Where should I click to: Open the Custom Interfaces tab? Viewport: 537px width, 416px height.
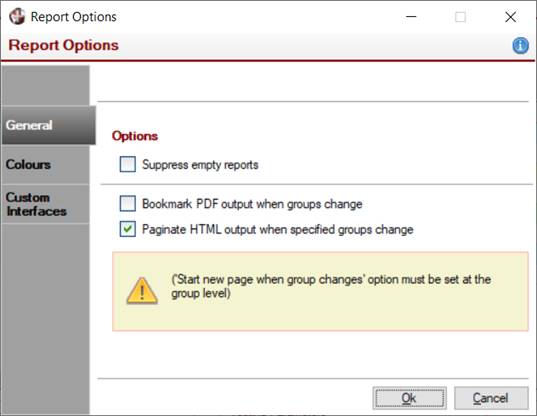46,204
